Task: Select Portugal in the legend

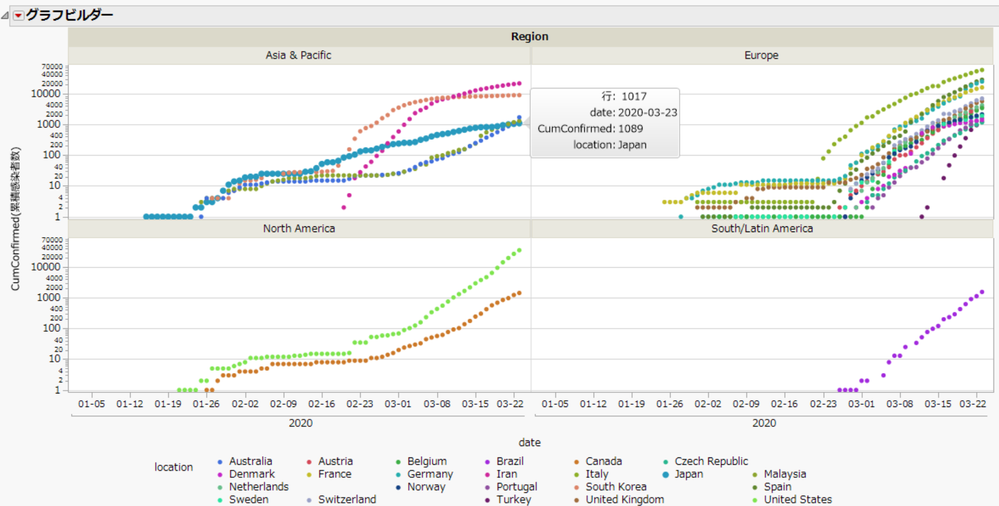Action: (517, 487)
